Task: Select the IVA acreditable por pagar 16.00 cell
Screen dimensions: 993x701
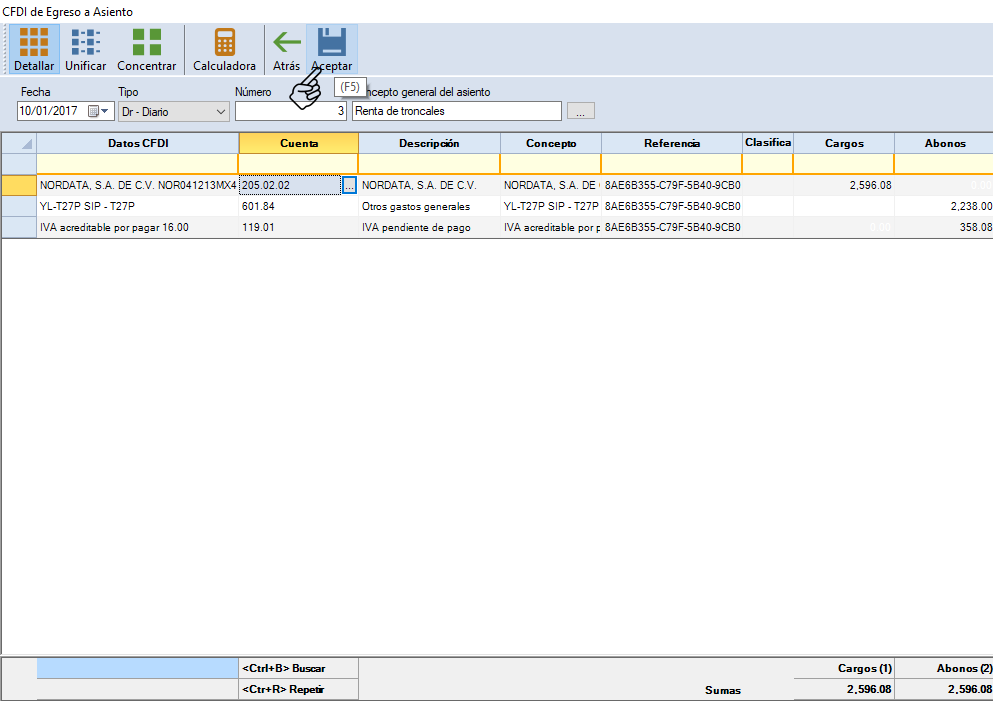Action: pos(137,227)
